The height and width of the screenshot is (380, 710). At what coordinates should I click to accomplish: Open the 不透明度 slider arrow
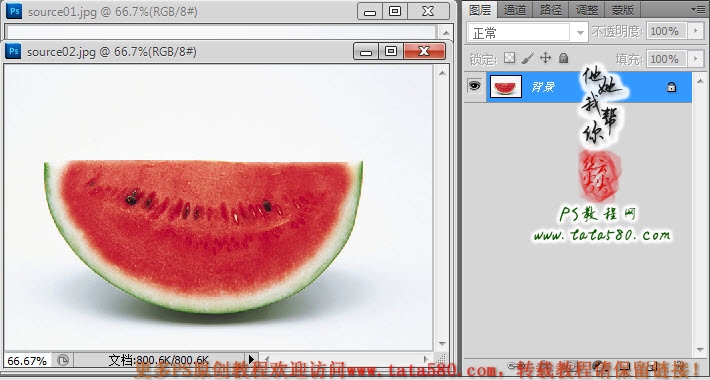point(696,31)
